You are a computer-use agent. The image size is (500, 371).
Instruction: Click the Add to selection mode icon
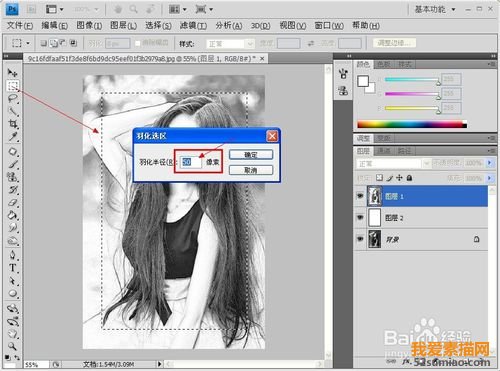click(x=54, y=43)
